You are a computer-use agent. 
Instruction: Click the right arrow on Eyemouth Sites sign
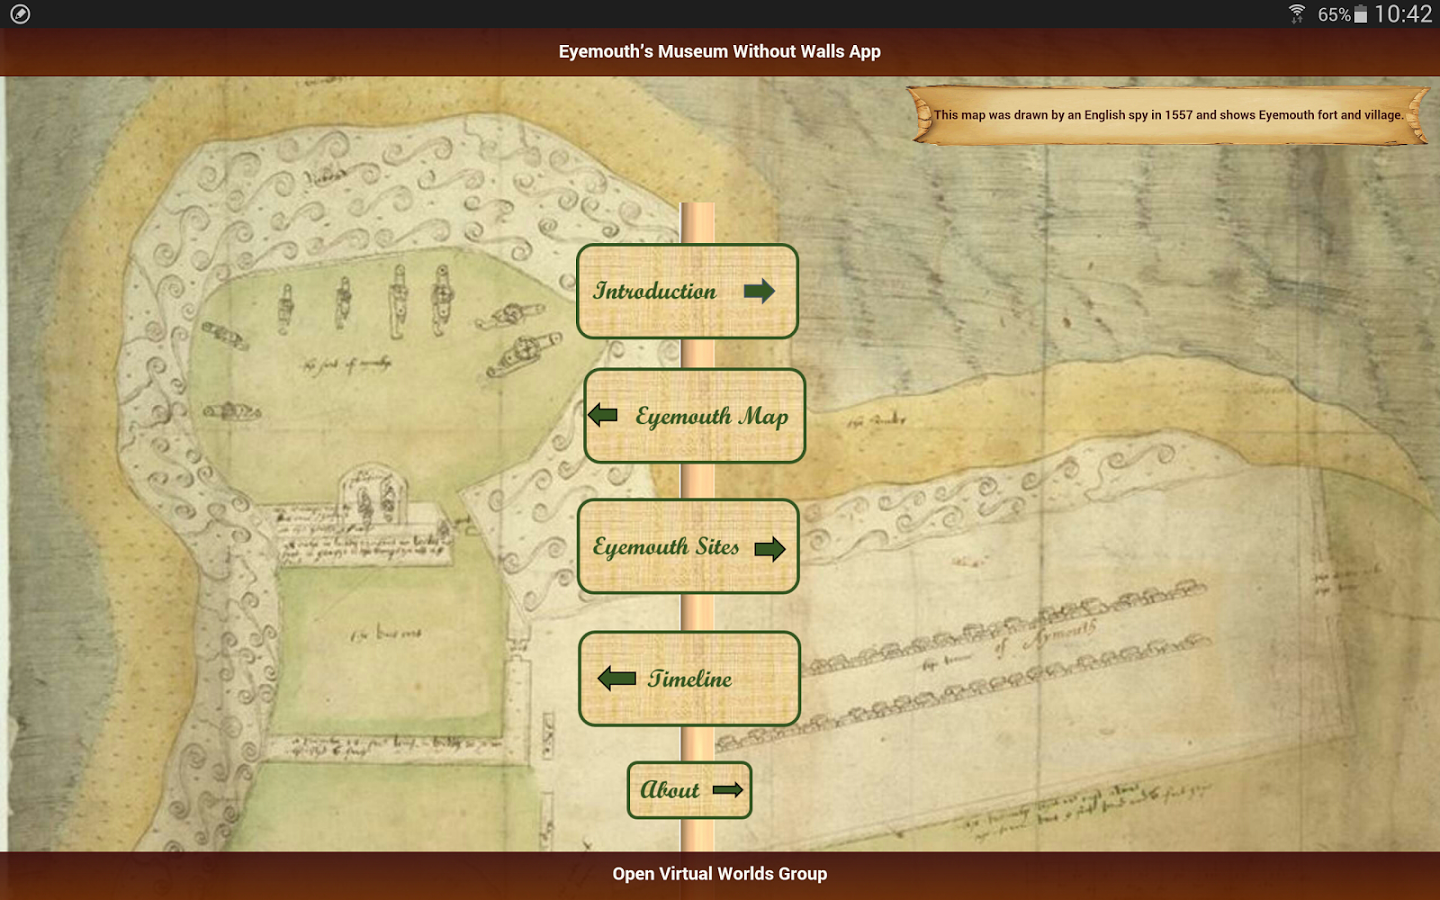coord(769,548)
